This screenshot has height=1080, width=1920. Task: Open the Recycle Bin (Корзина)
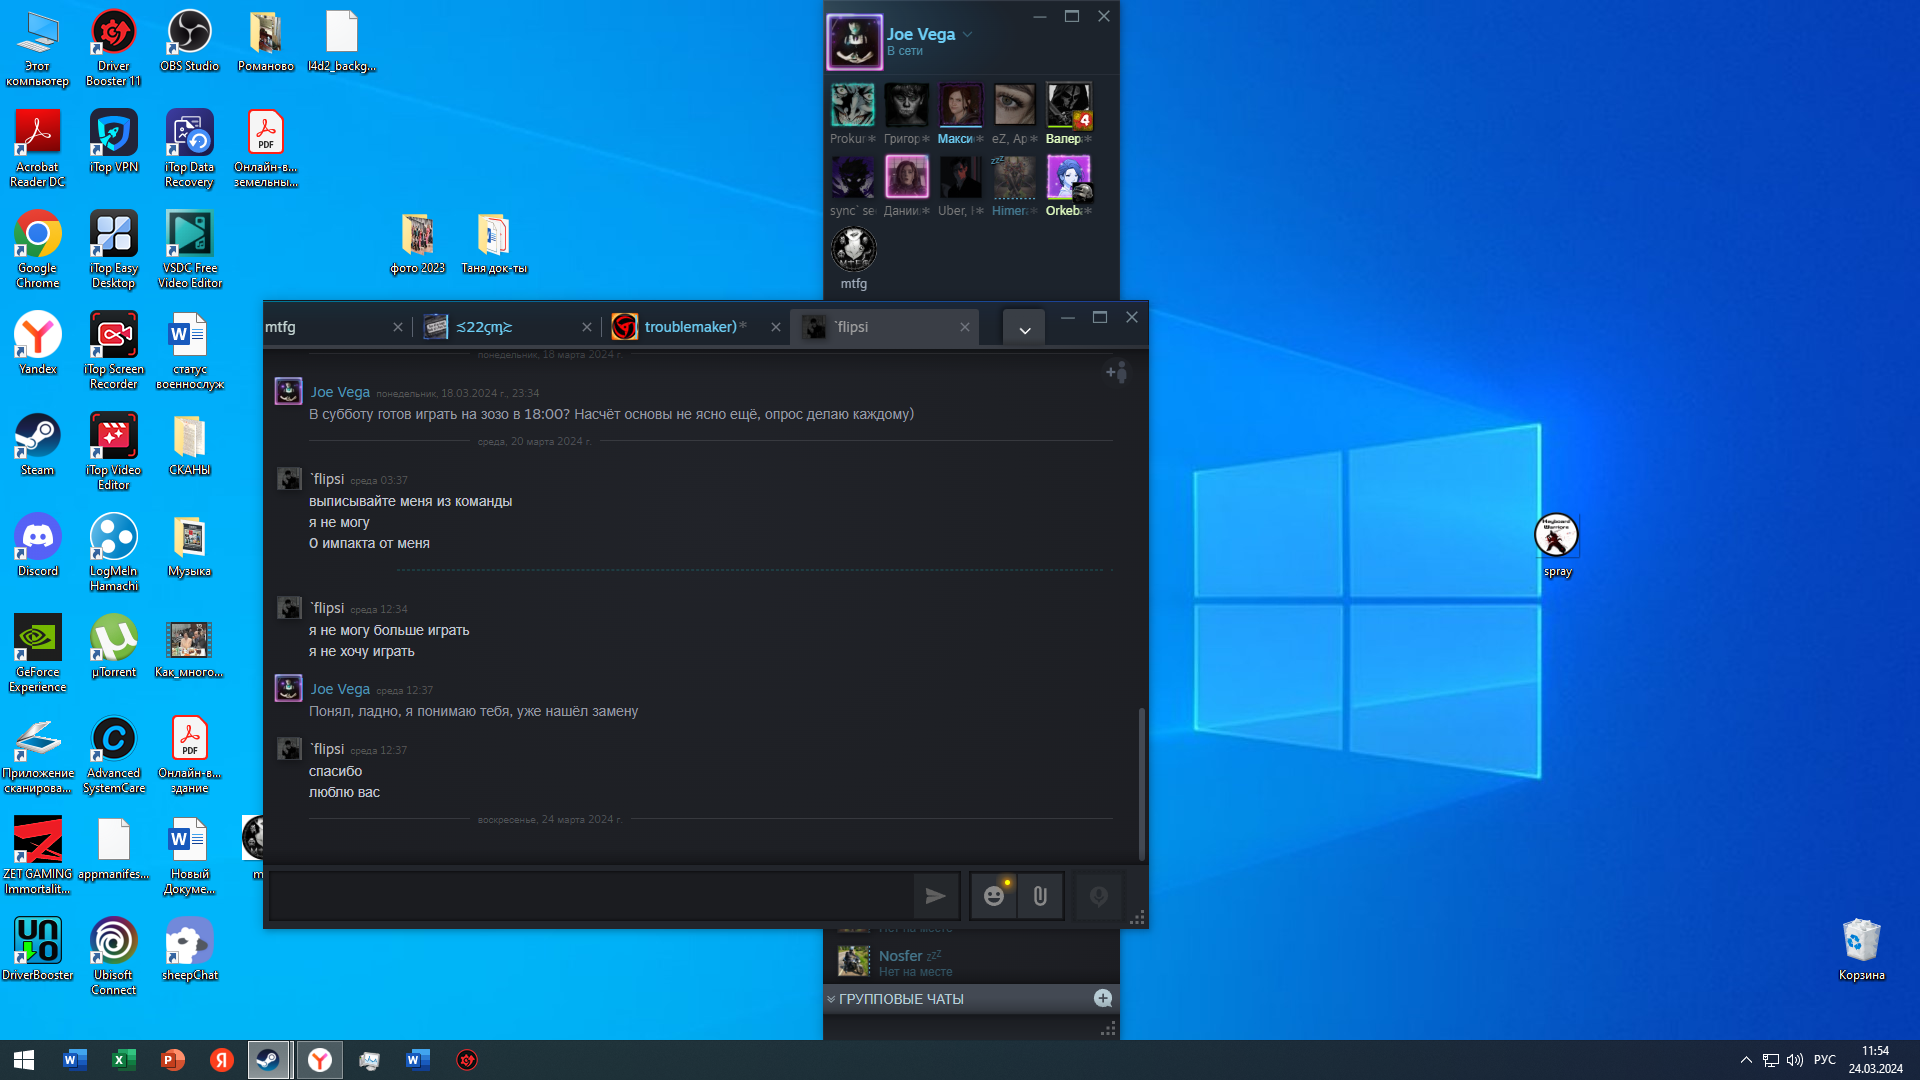[x=1862, y=950]
